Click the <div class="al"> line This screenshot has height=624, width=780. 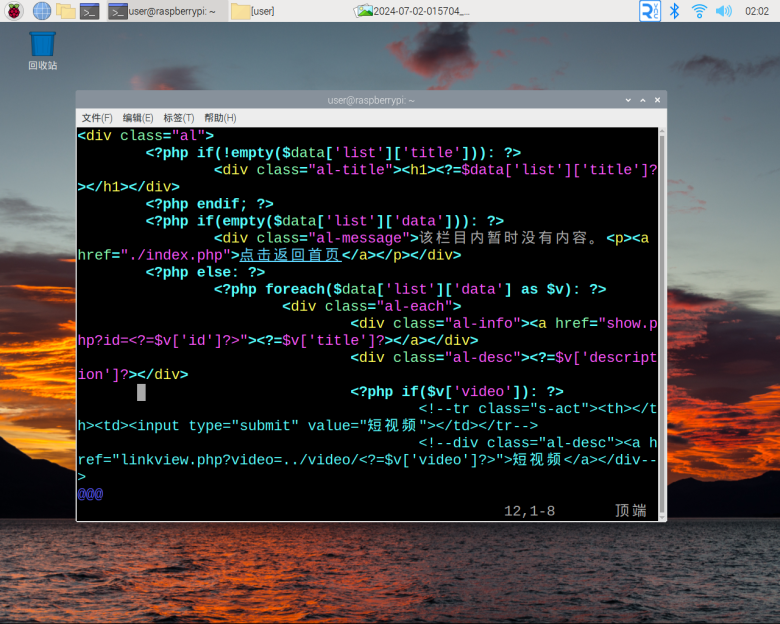(146, 135)
